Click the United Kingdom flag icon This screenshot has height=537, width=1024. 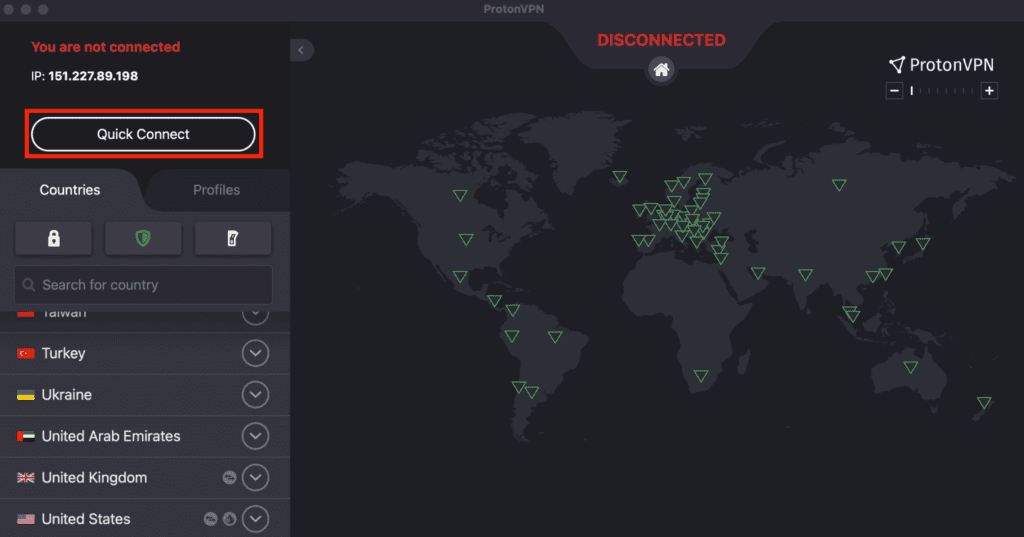[x=25, y=478]
